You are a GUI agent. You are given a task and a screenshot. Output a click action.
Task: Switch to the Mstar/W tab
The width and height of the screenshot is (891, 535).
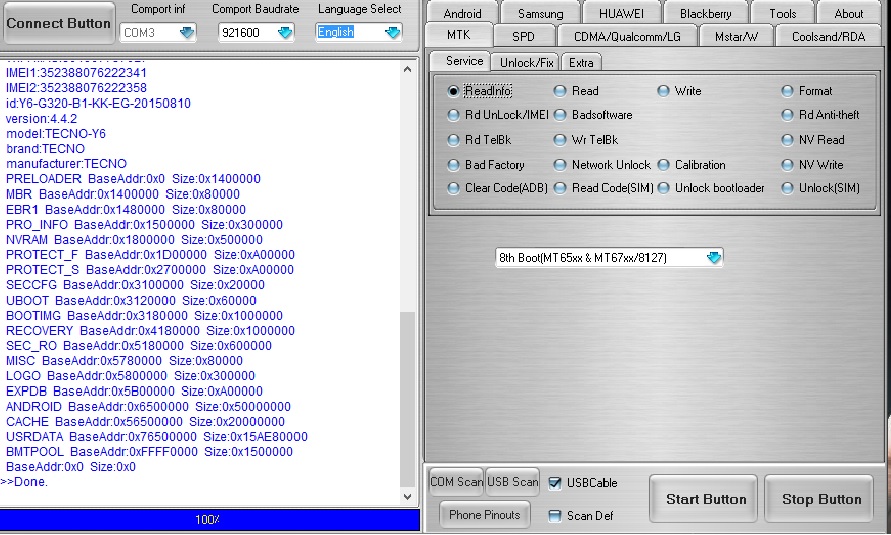coord(736,36)
